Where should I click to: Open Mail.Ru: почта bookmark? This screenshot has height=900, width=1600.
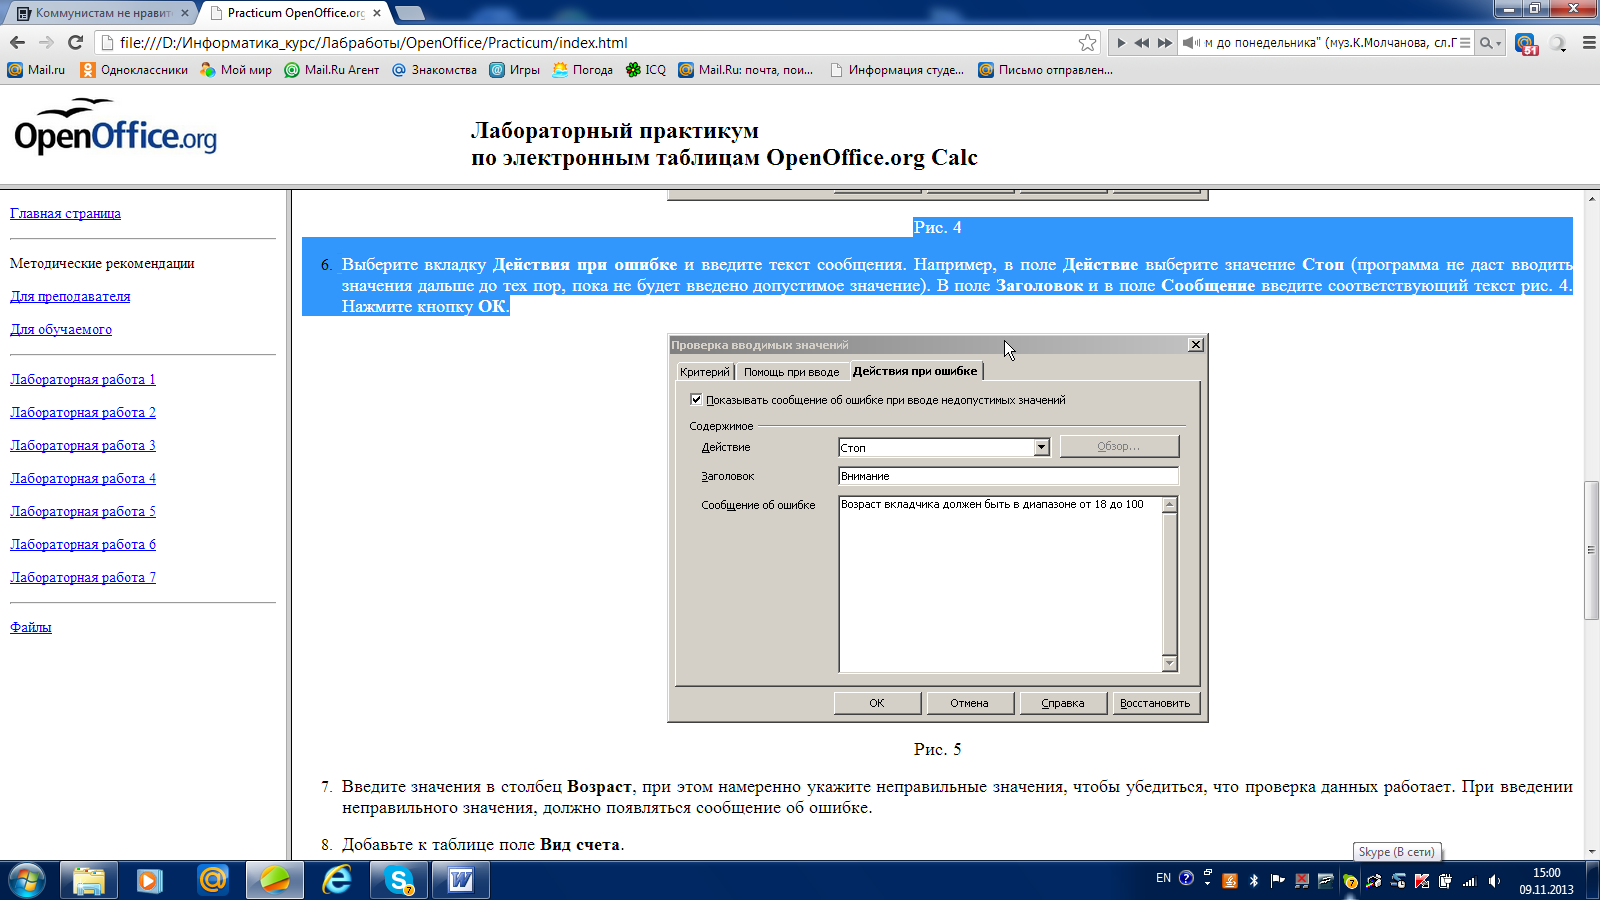[x=746, y=70]
